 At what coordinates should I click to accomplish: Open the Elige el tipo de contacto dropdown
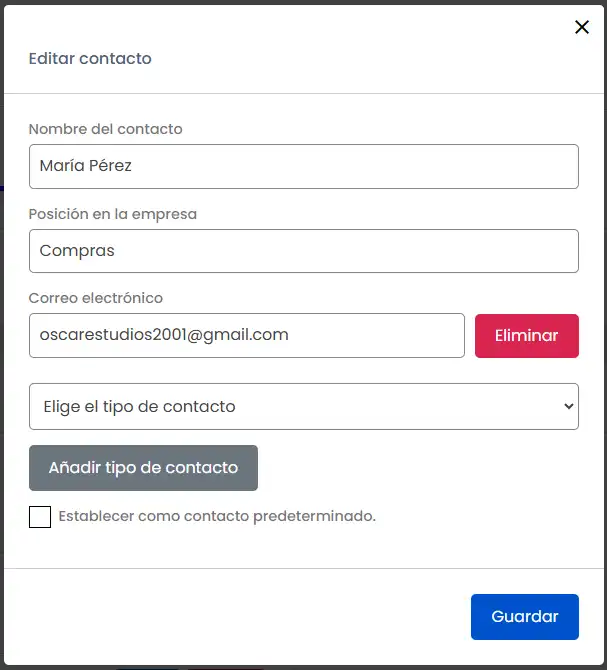point(303,407)
